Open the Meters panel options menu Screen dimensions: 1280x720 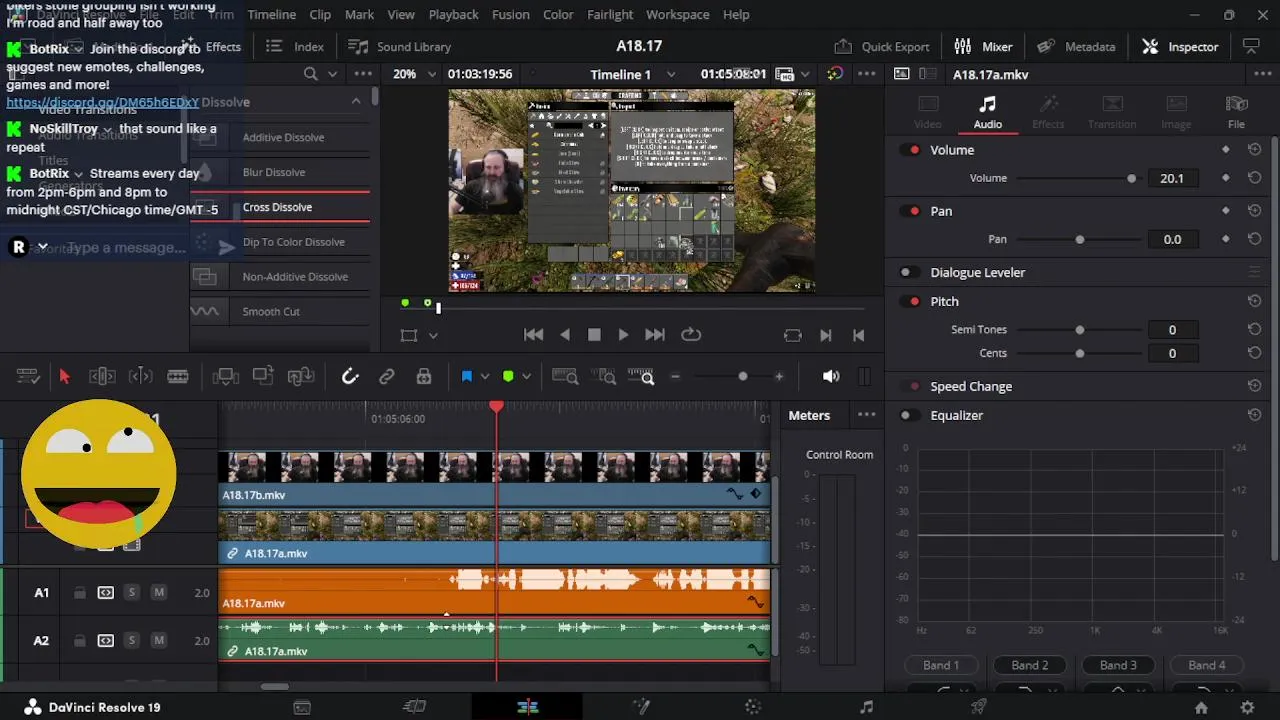(867, 415)
